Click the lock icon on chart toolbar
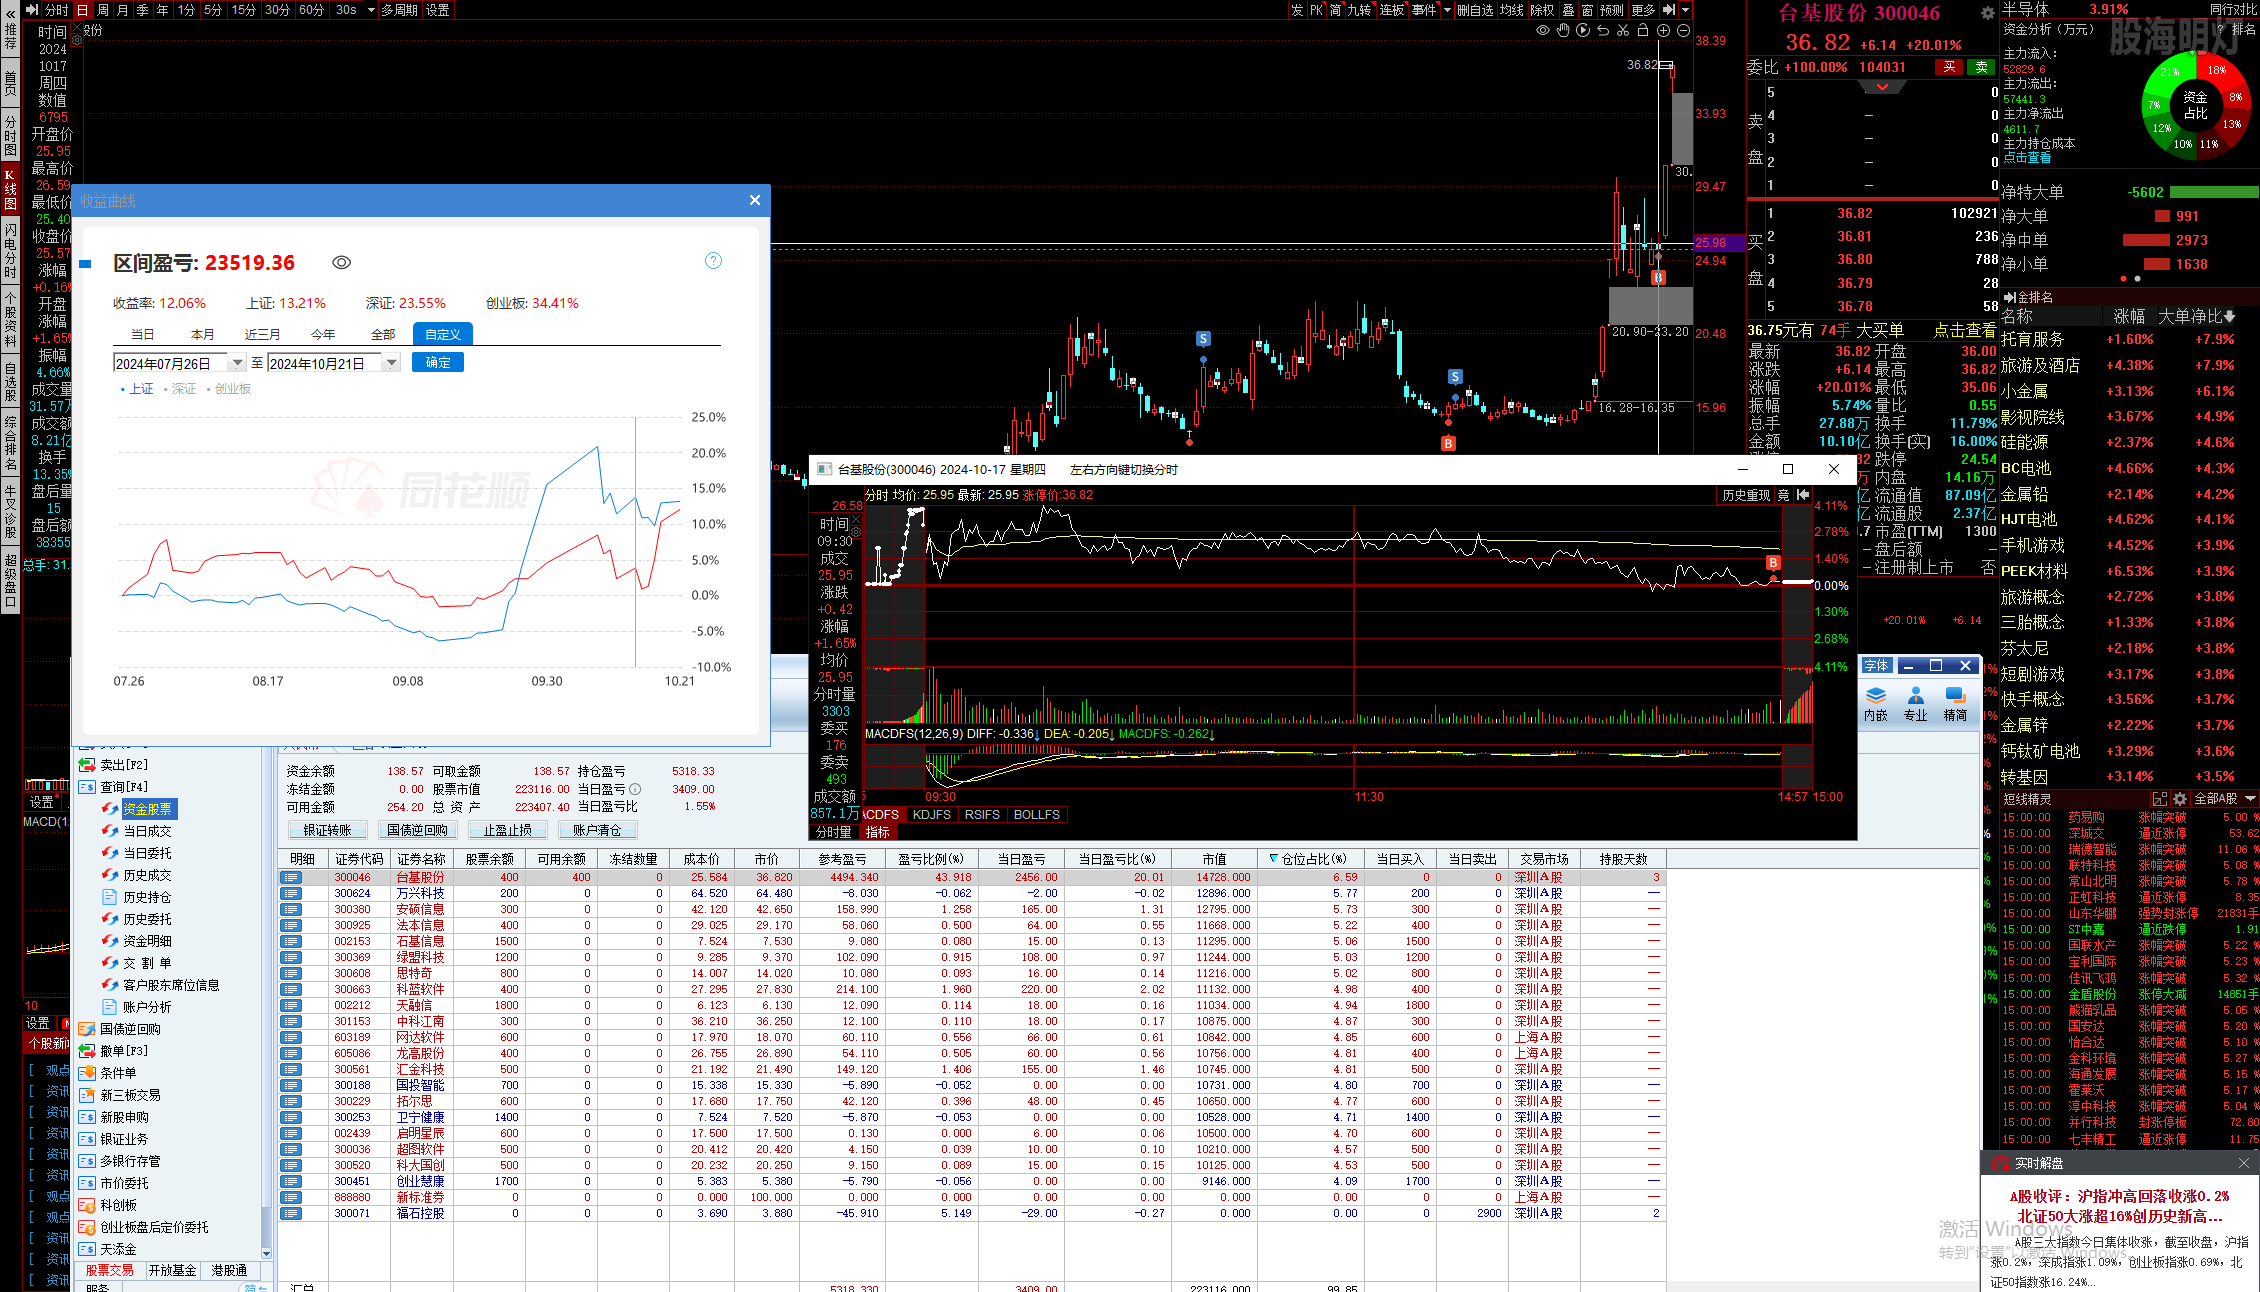The image size is (2260, 1292). point(1643,31)
